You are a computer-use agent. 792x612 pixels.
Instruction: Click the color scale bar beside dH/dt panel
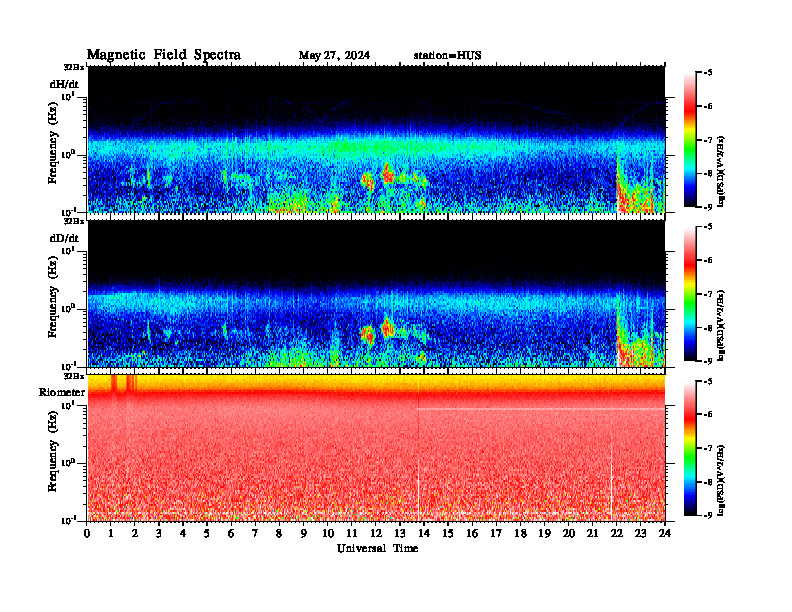tap(690, 140)
